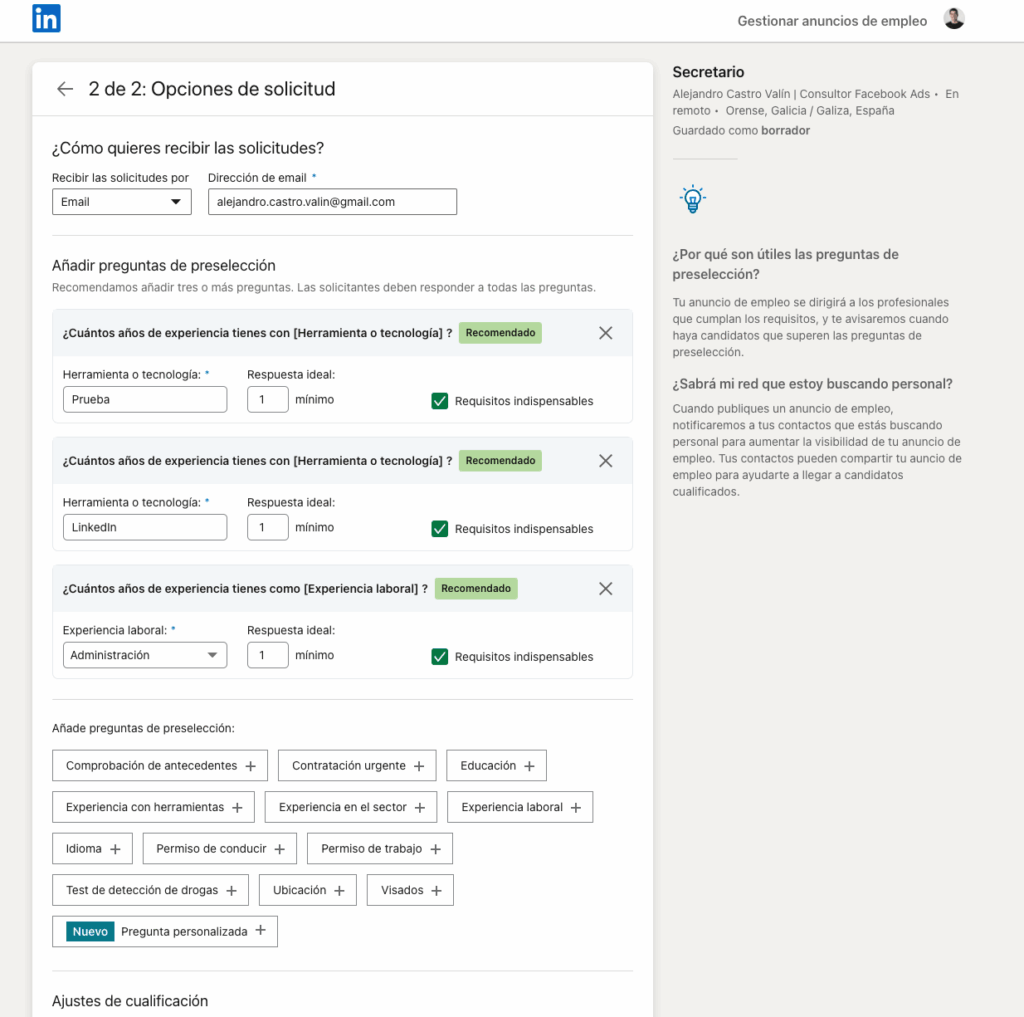This screenshot has height=1017, width=1024.
Task: Add an Idioma screening question
Action: (92, 848)
